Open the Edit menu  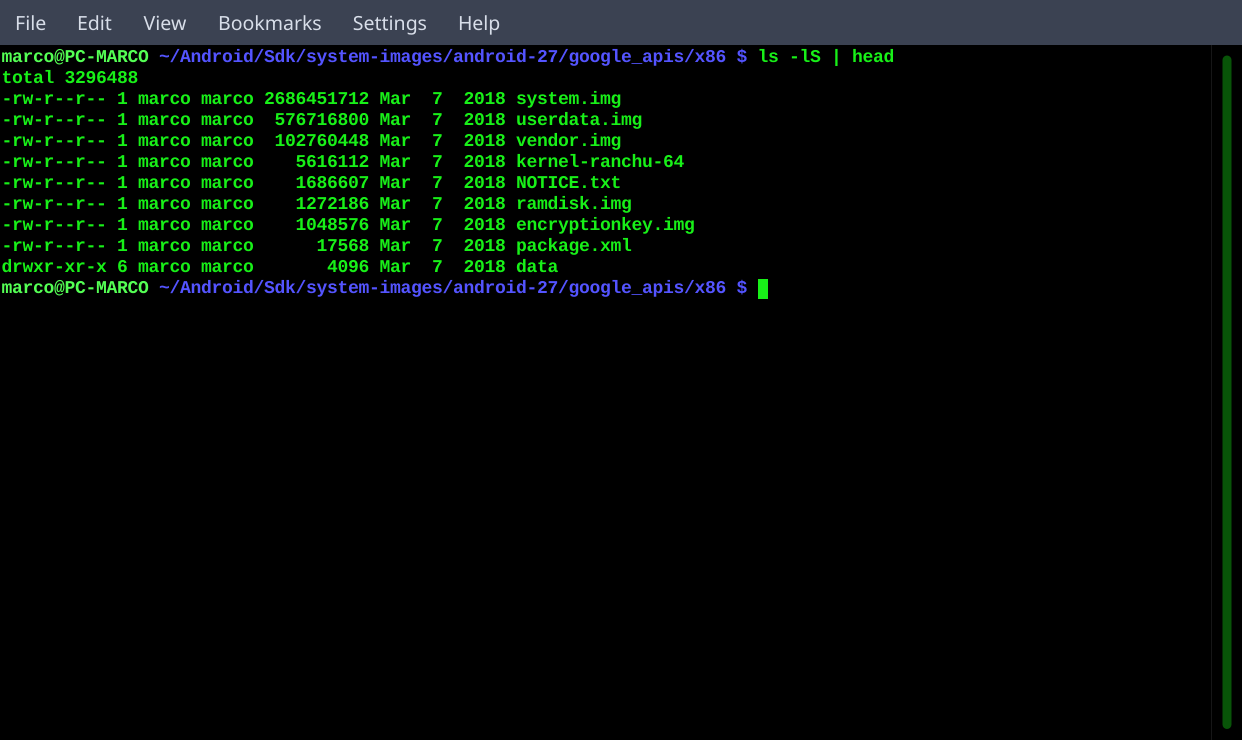pyautogui.click(x=94, y=22)
